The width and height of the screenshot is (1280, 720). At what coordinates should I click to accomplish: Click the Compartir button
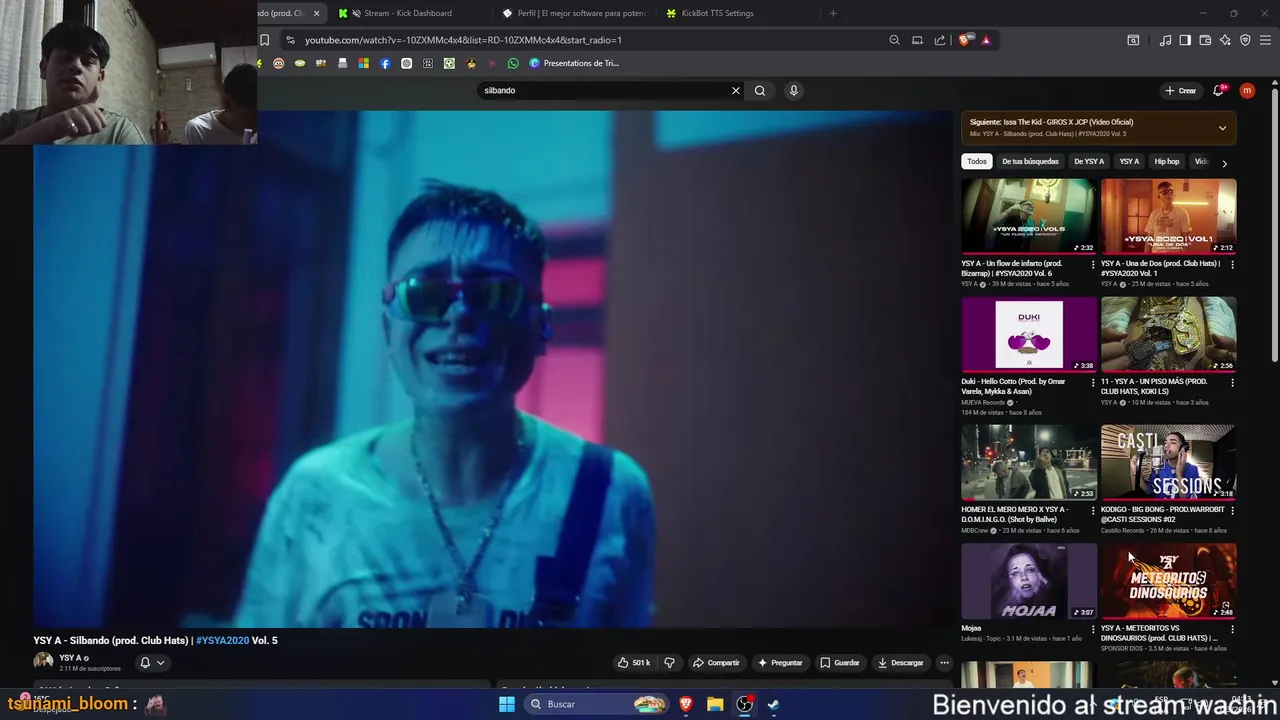click(x=716, y=662)
